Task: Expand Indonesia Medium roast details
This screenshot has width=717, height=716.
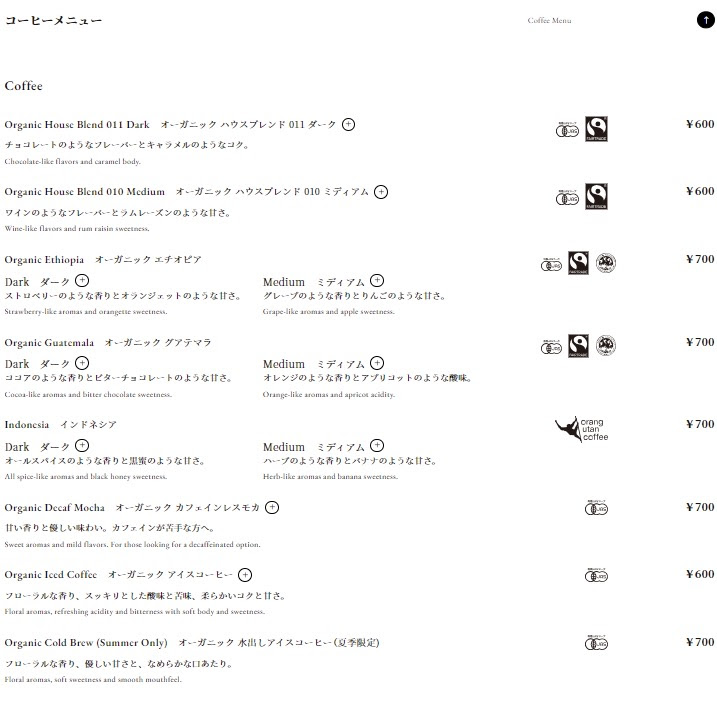Action: (x=377, y=445)
